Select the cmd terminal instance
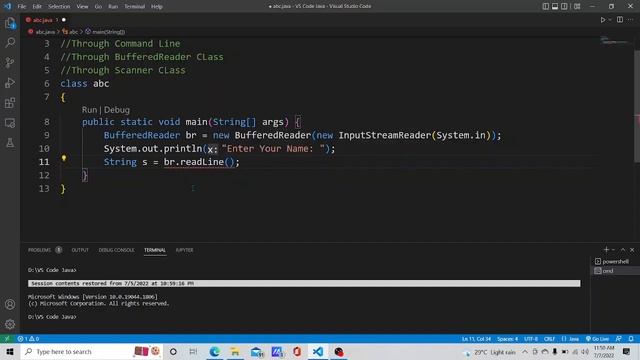Image resolution: width=640 pixels, height=360 pixels. [615, 271]
